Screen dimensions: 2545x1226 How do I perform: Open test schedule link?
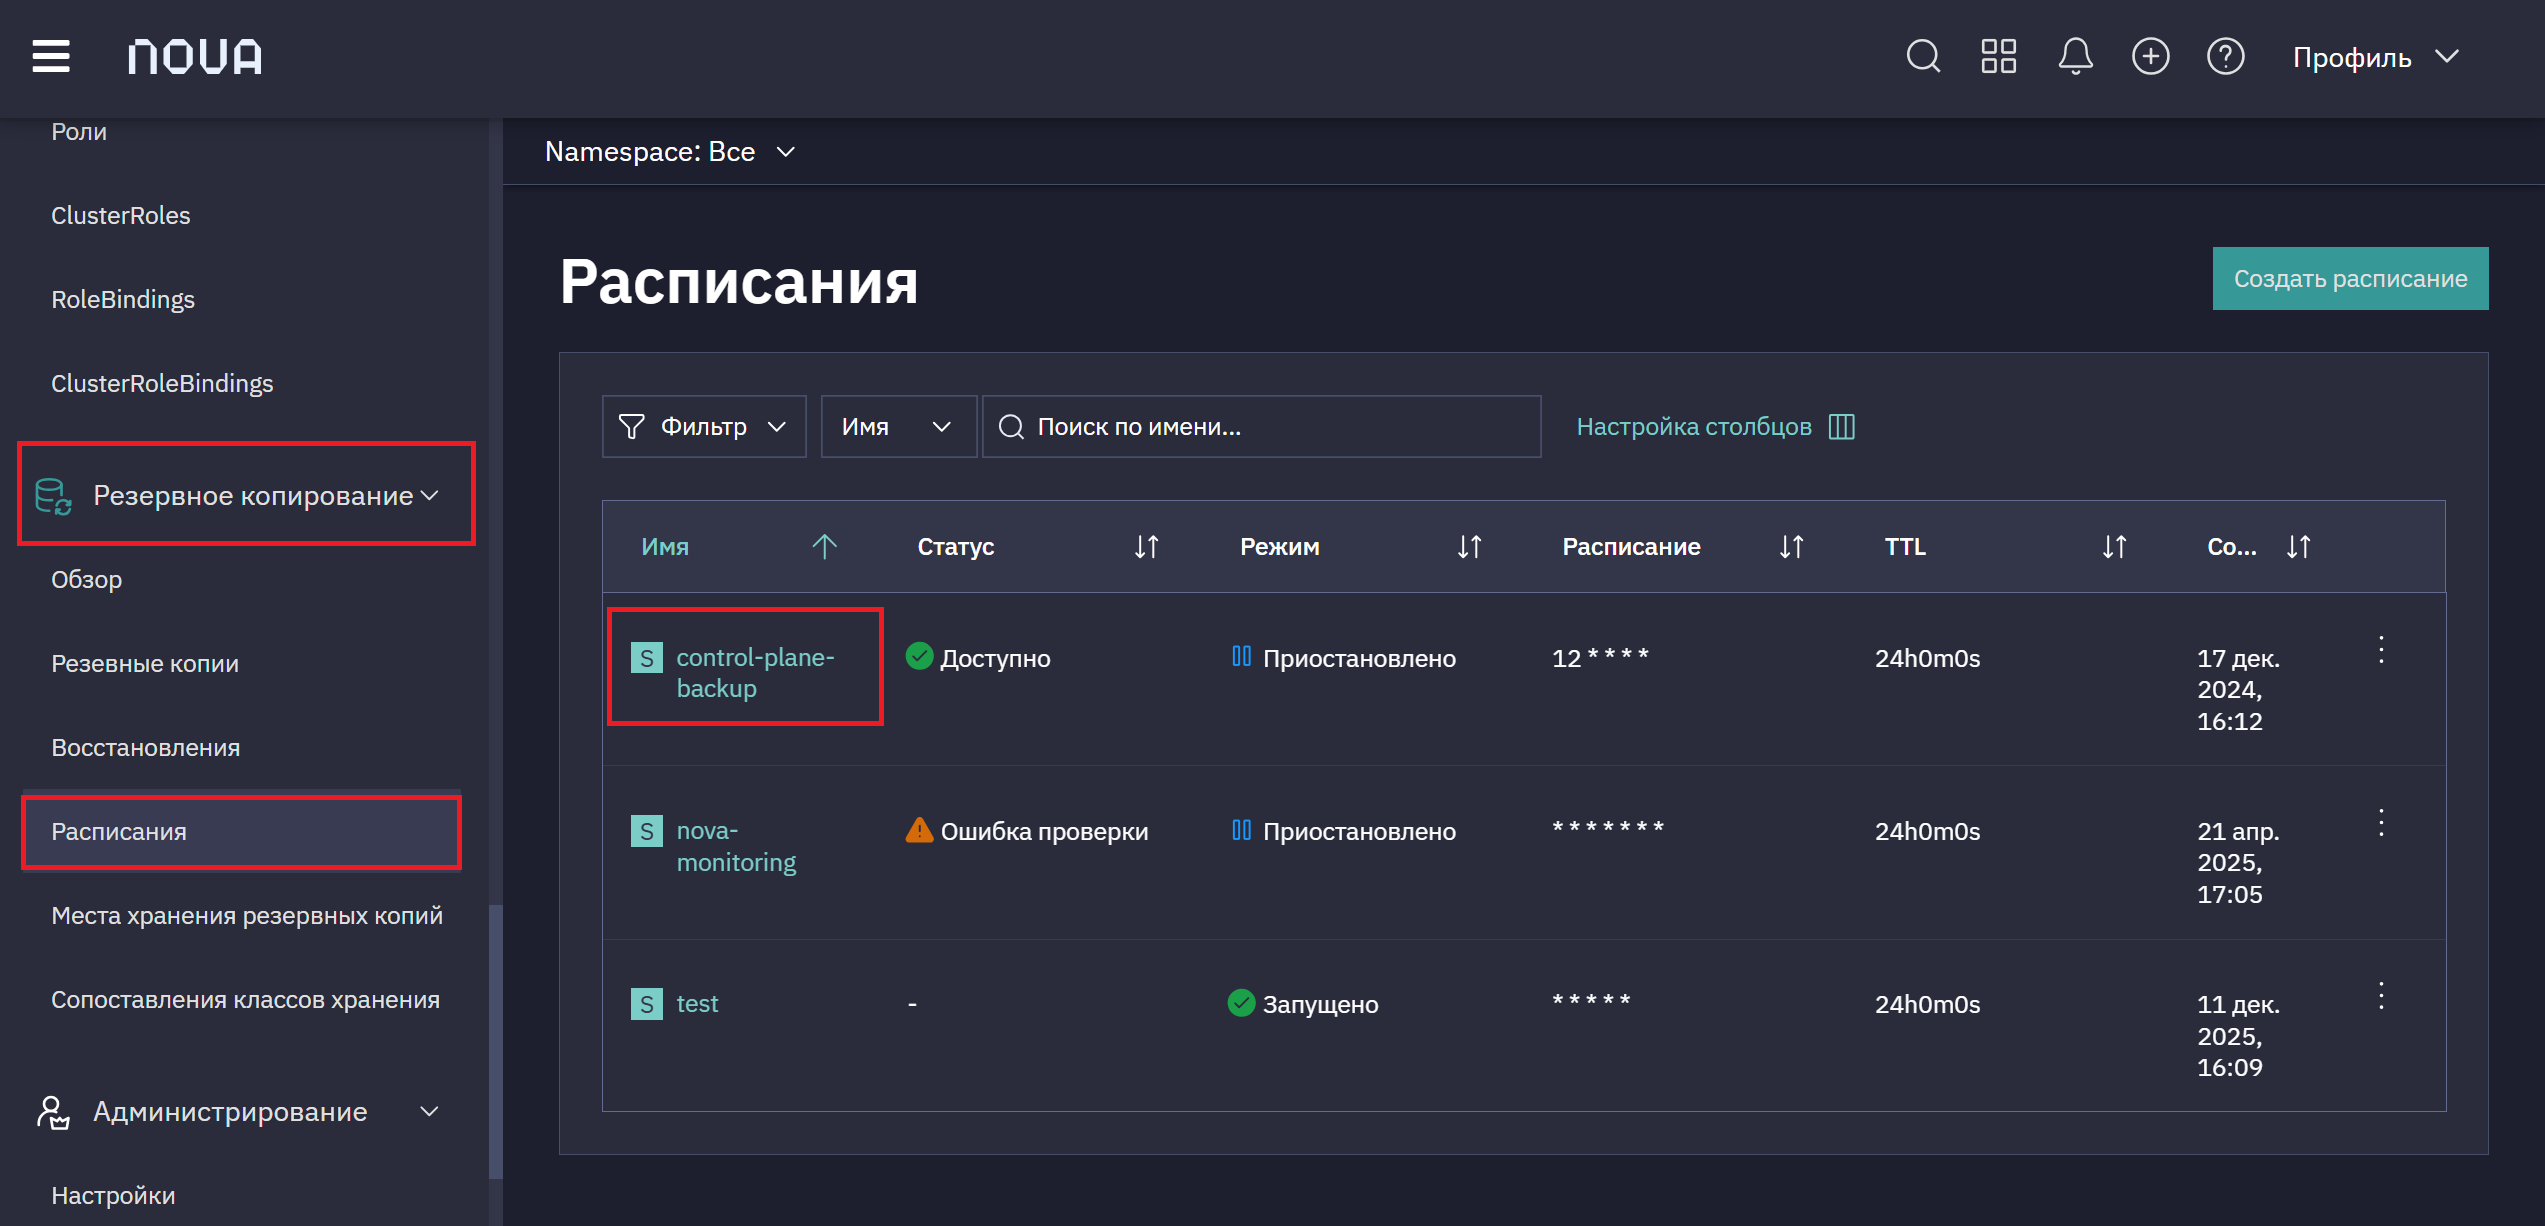pyautogui.click(x=697, y=1004)
